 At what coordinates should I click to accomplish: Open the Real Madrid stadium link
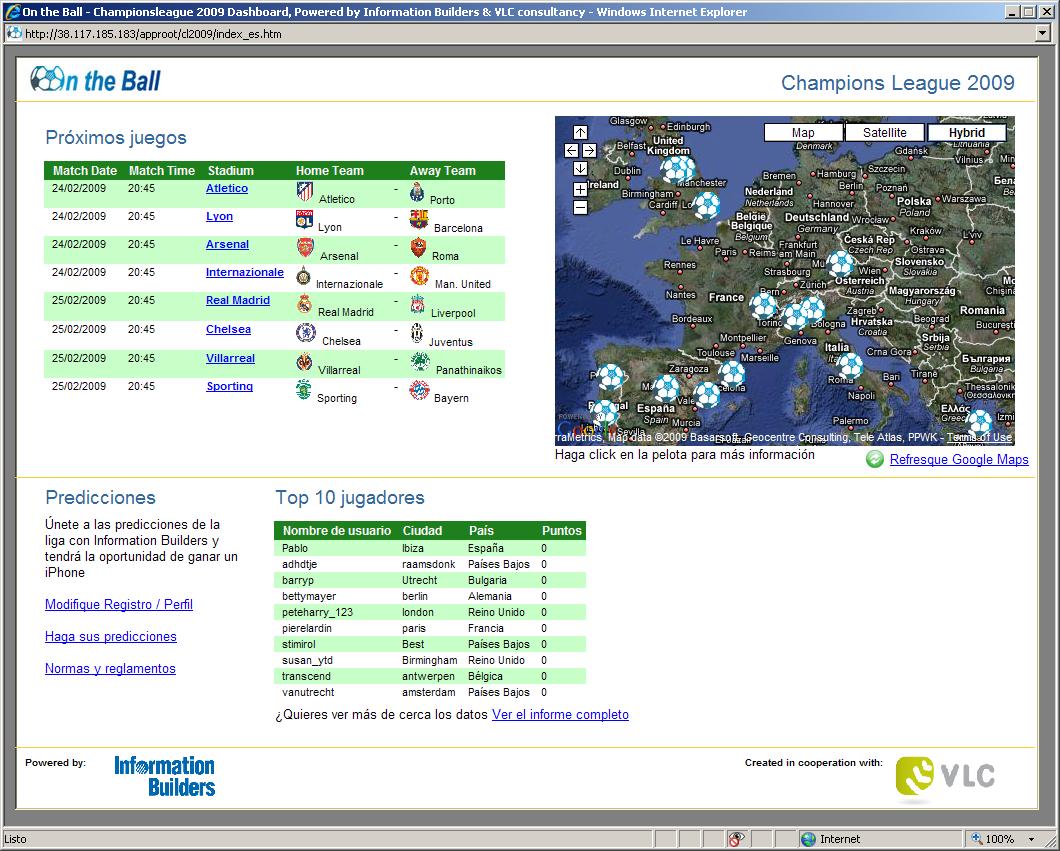coord(238,300)
